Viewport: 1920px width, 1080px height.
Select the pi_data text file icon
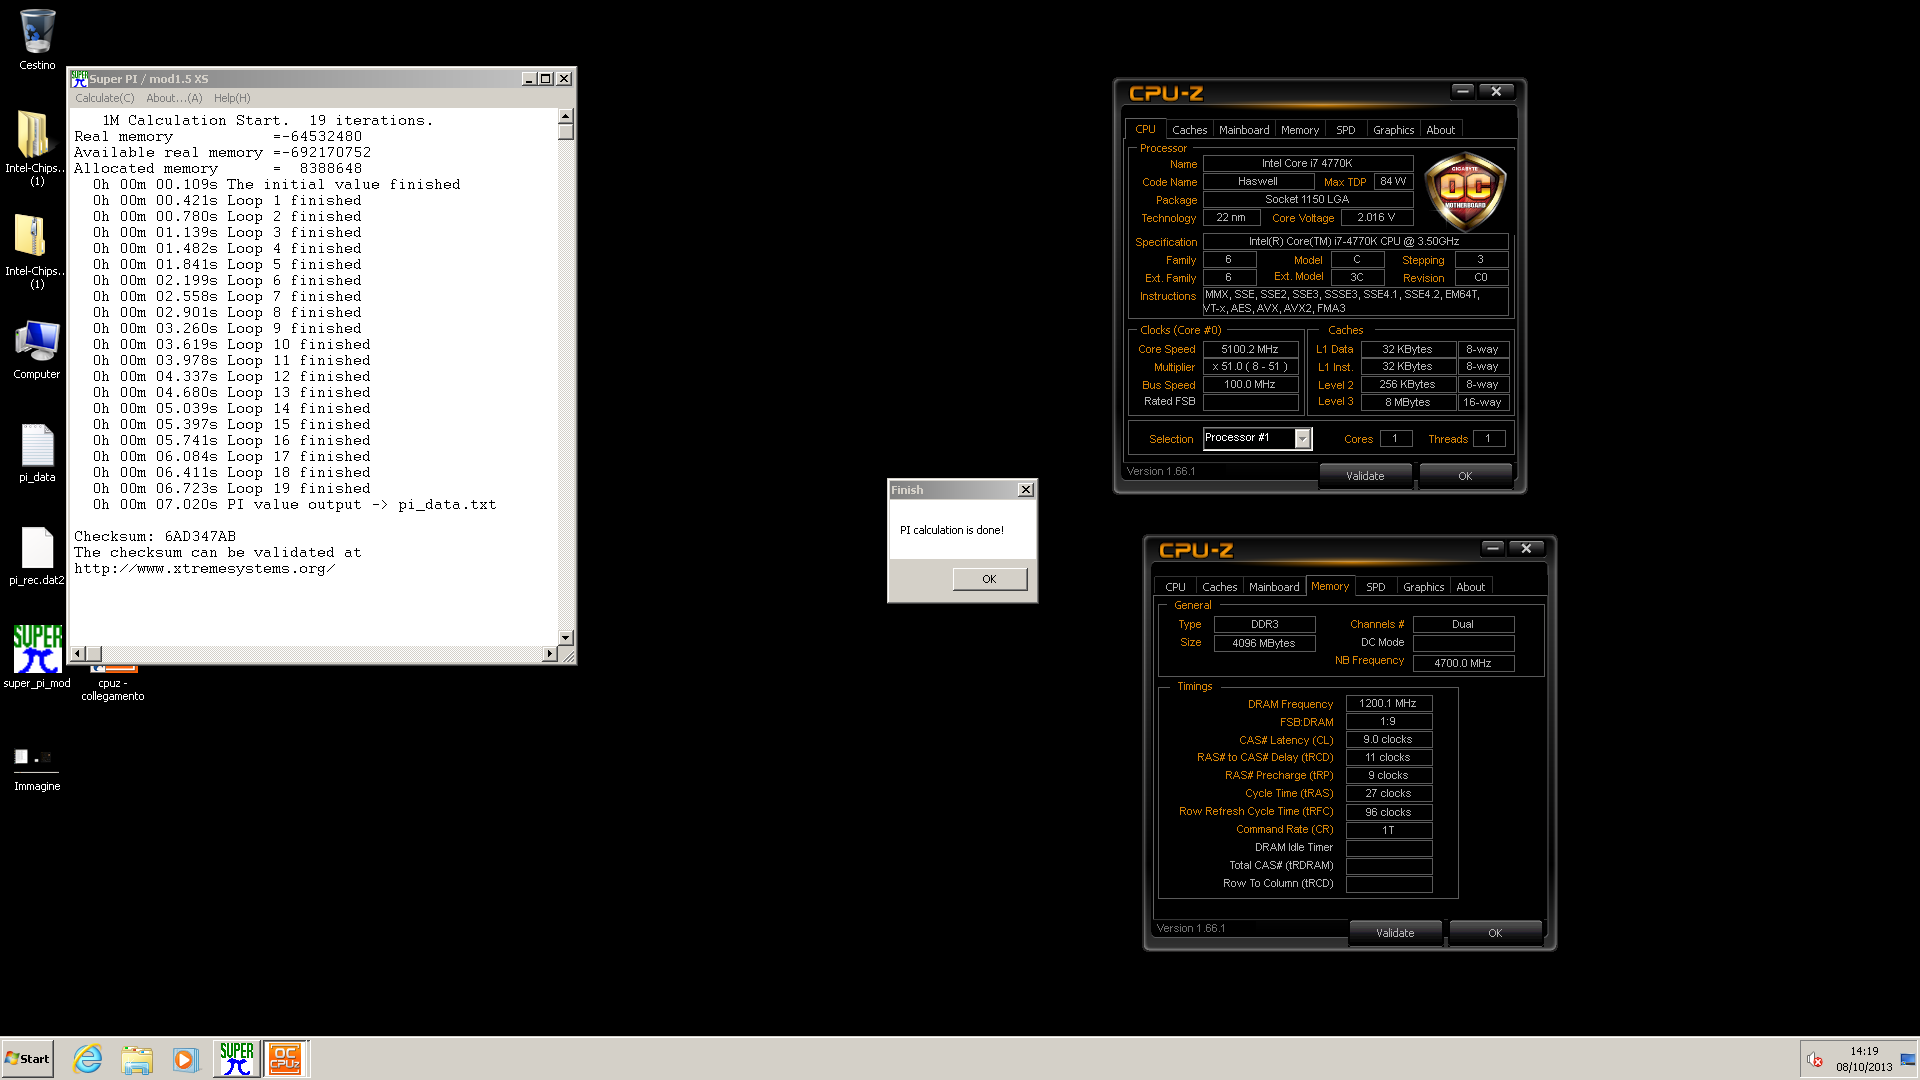point(37,453)
